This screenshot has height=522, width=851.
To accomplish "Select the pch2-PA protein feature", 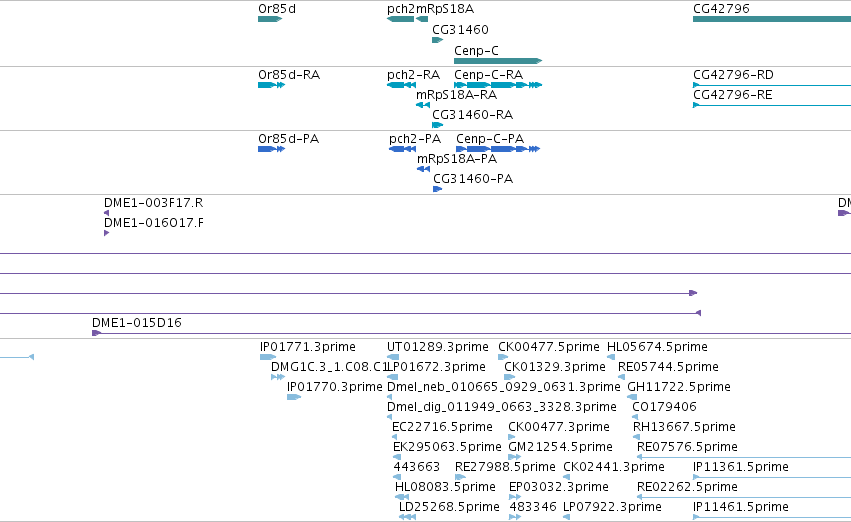I will (403, 149).
